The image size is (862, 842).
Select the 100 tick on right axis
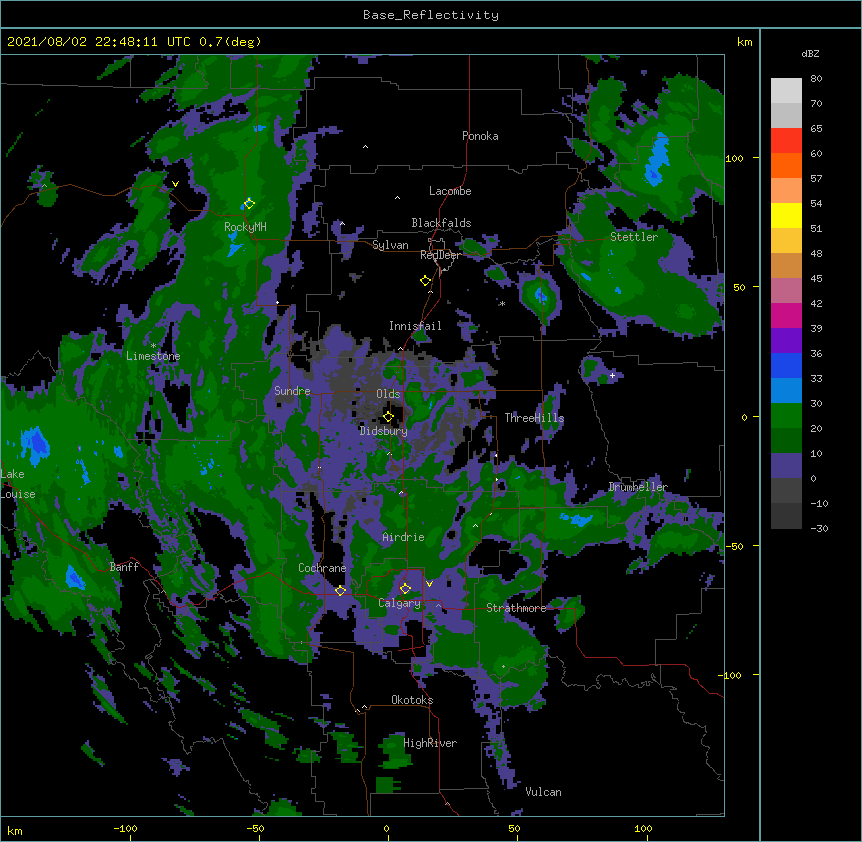pos(734,158)
